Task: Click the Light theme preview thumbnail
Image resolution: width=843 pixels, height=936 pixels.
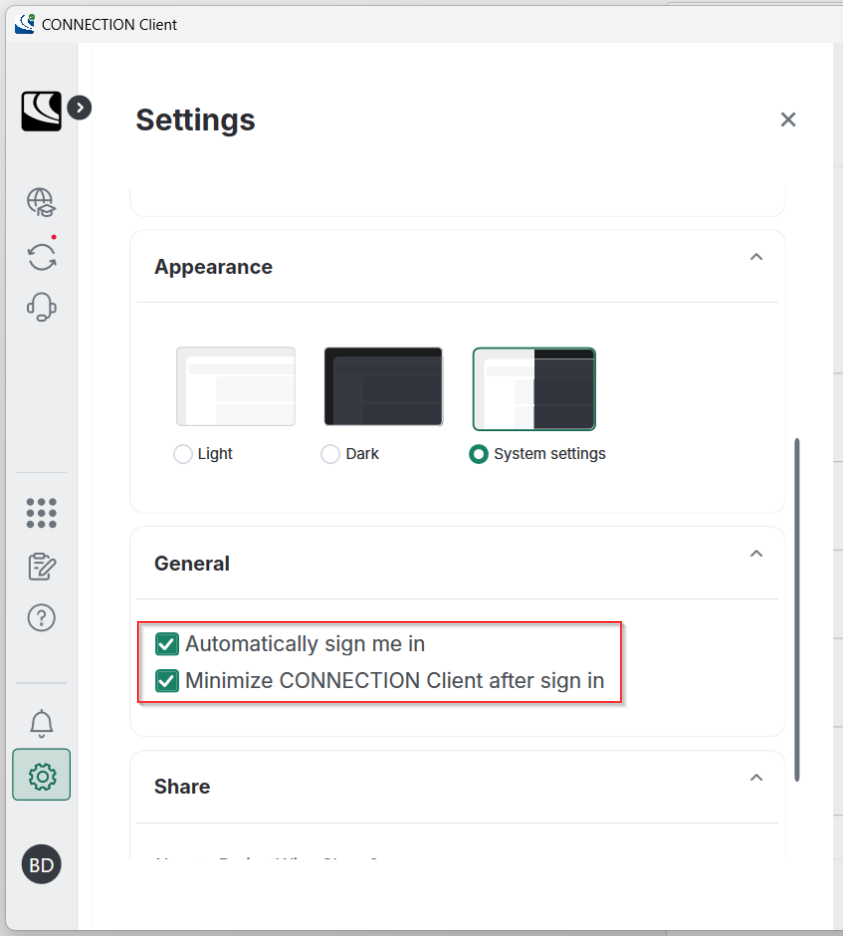Action: click(236, 386)
